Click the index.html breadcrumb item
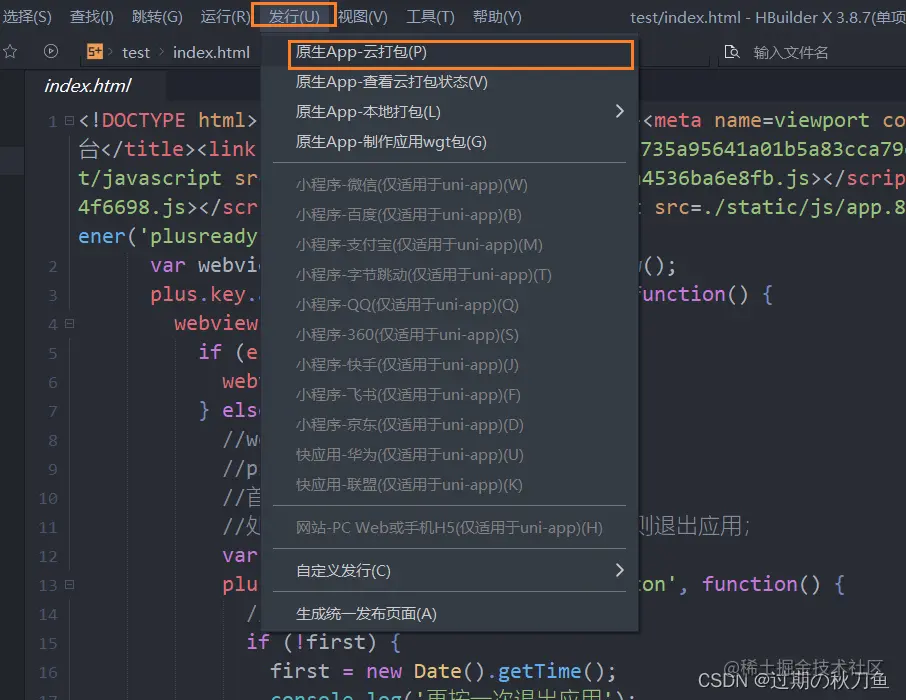906x700 pixels. click(211, 53)
